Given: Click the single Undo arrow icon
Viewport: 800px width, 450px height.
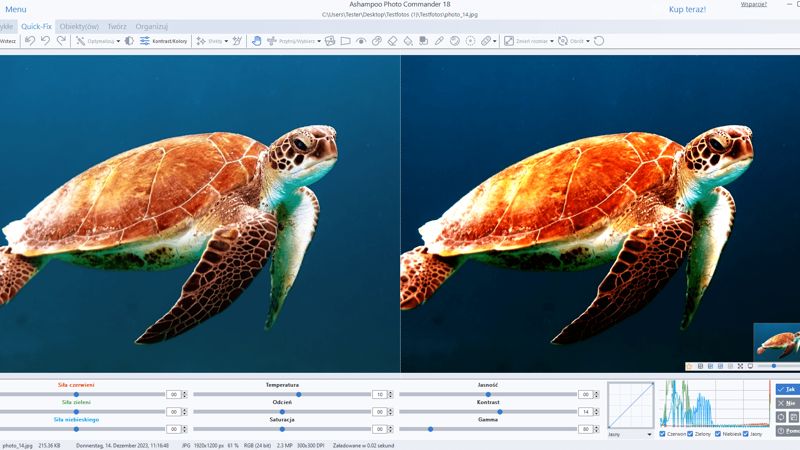Looking at the screenshot, I should pyautogui.click(x=45, y=41).
